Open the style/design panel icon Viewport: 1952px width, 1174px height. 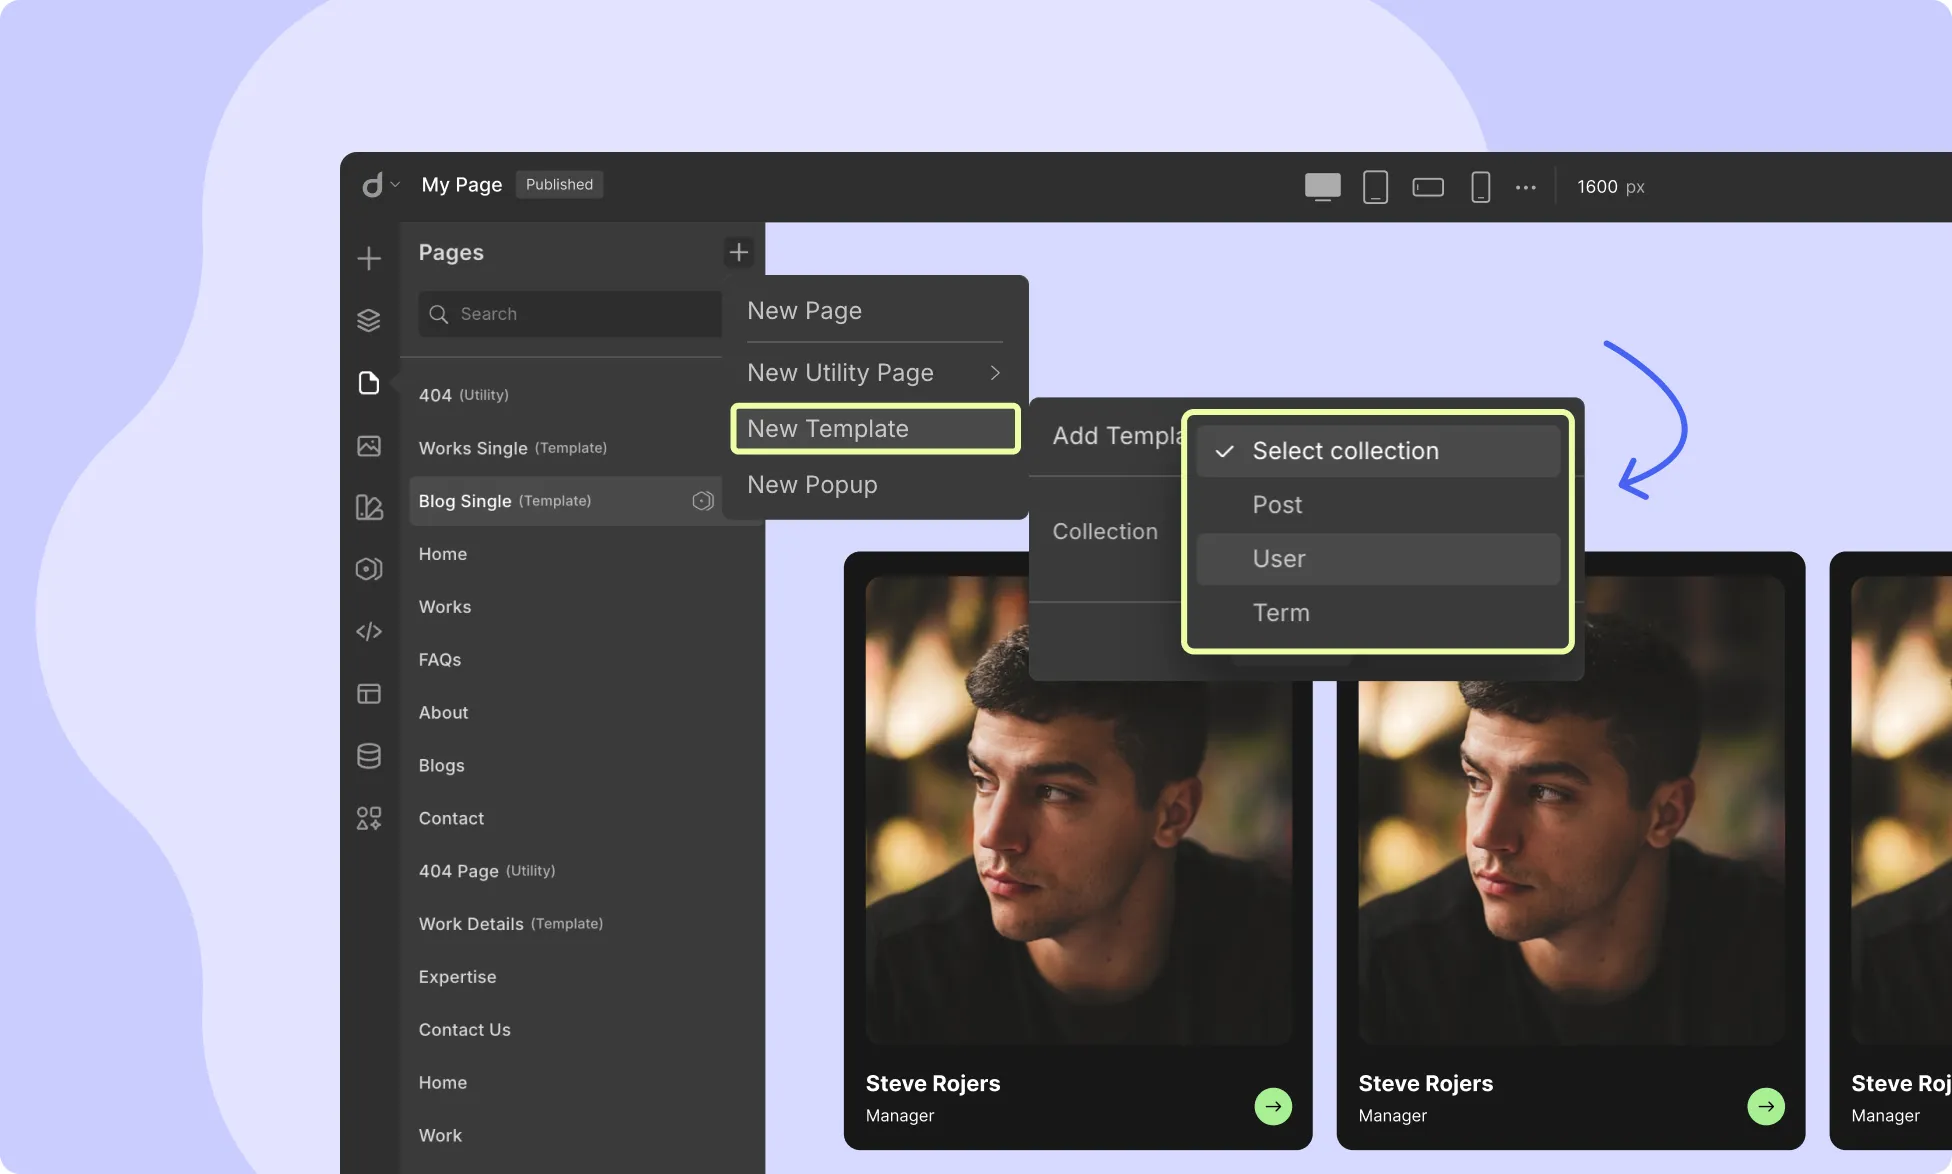pos(369,507)
